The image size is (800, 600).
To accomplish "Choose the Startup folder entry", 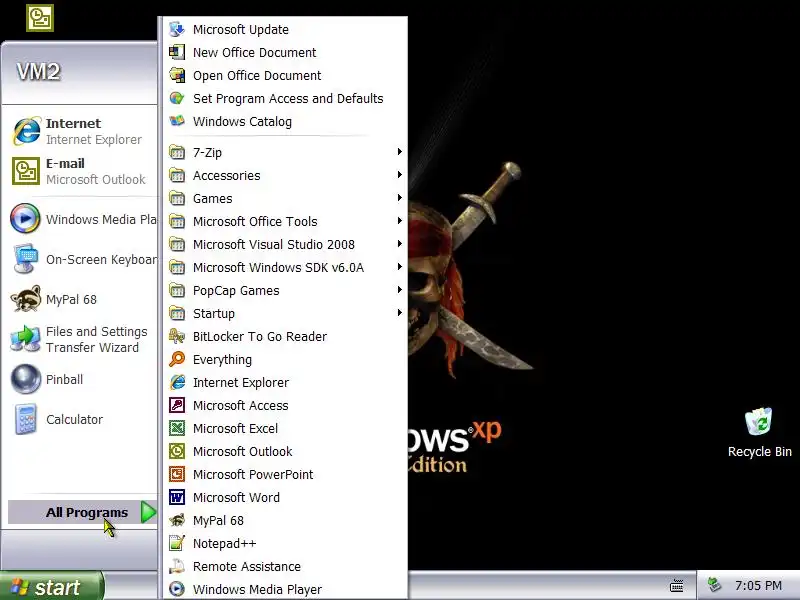I will pos(286,313).
